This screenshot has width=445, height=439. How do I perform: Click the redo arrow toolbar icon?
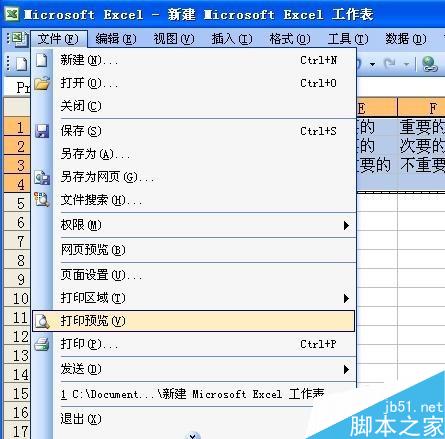pos(389,63)
